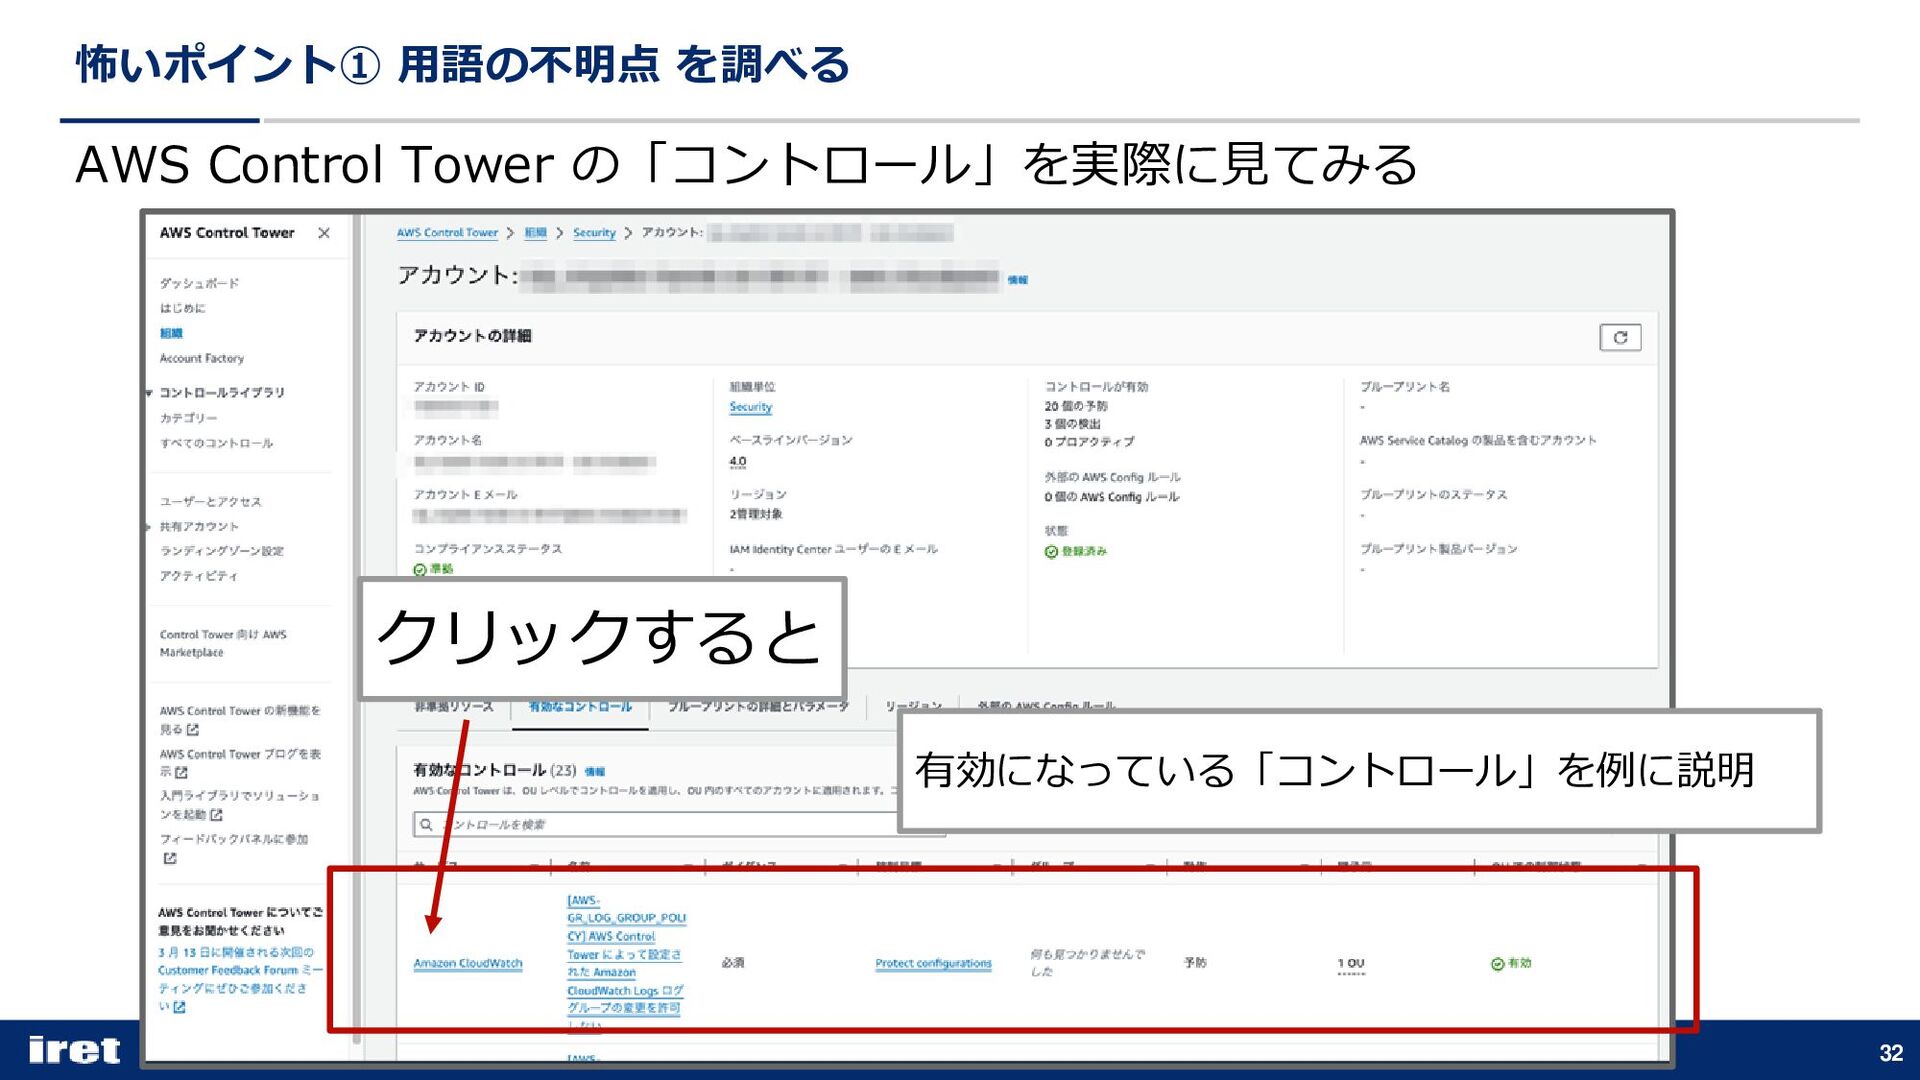The image size is (1920, 1080).
Task: Click the Security link under 組織単位
Action: [x=750, y=407]
